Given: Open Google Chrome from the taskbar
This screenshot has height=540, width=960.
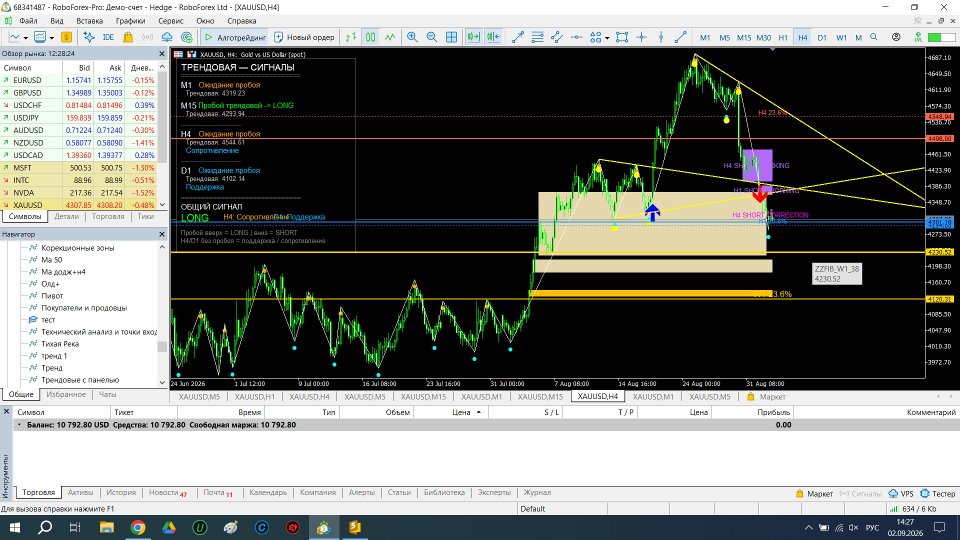Looking at the screenshot, I should pyautogui.click(x=138, y=527).
